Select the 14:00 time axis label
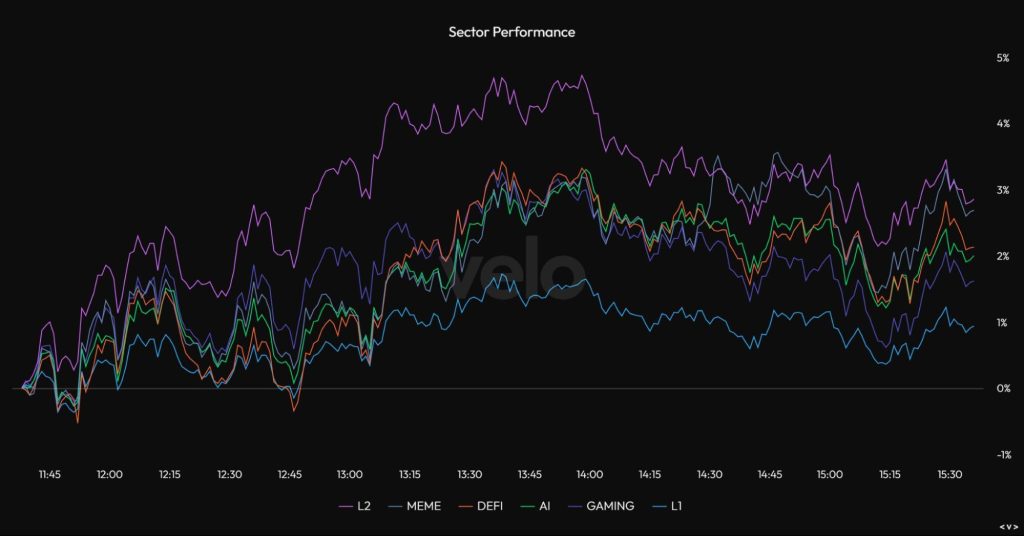 click(590, 475)
